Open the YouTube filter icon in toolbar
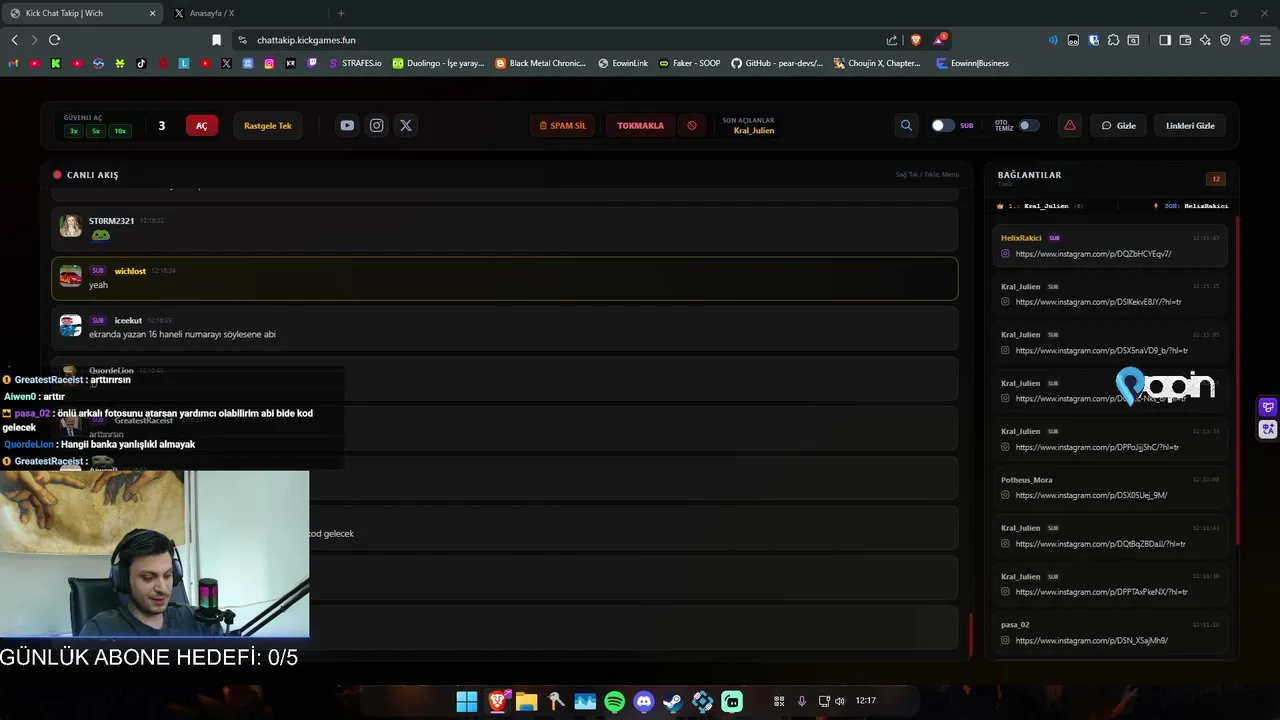 (x=347, y=125)
